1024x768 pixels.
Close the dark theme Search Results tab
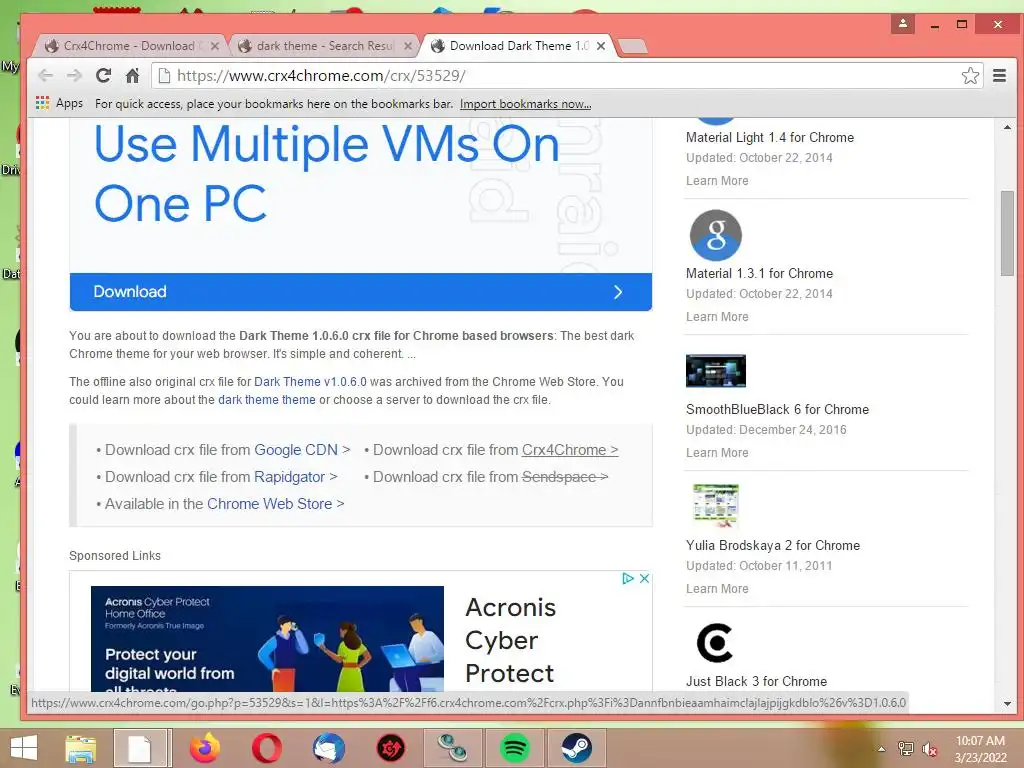[x=408, y=46]
